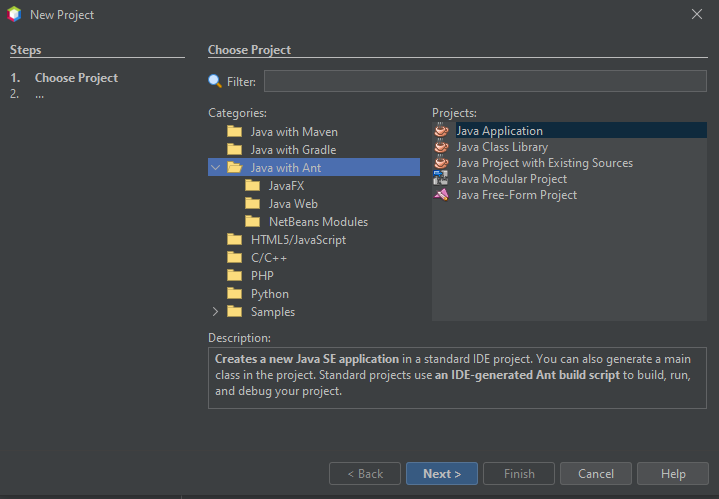Click the NetBeans logo in title bar
This screenshot has height=499, width=719.
(x=14, y=15)
